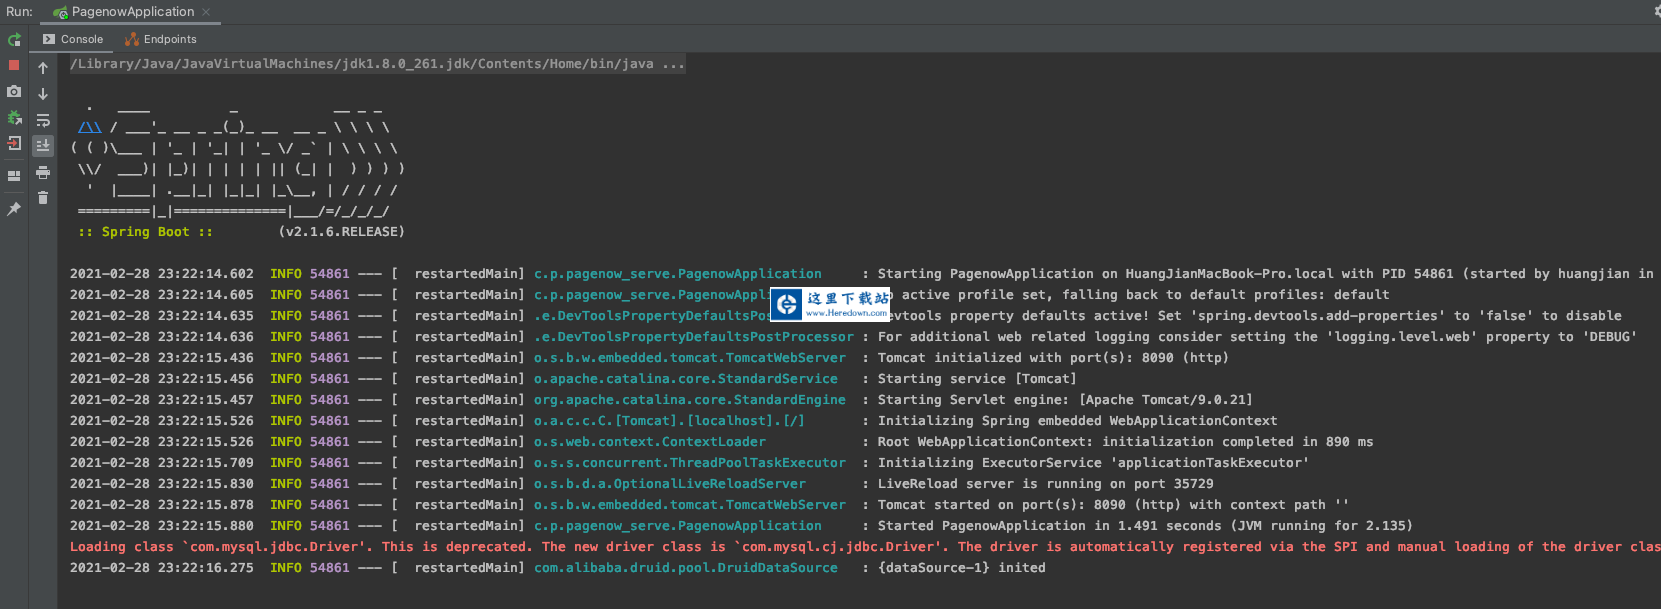Screen dimensions: 1661x609
Task: Open o.s.web.context.ContextLoader class link
Action: click(x=649, y=442)
